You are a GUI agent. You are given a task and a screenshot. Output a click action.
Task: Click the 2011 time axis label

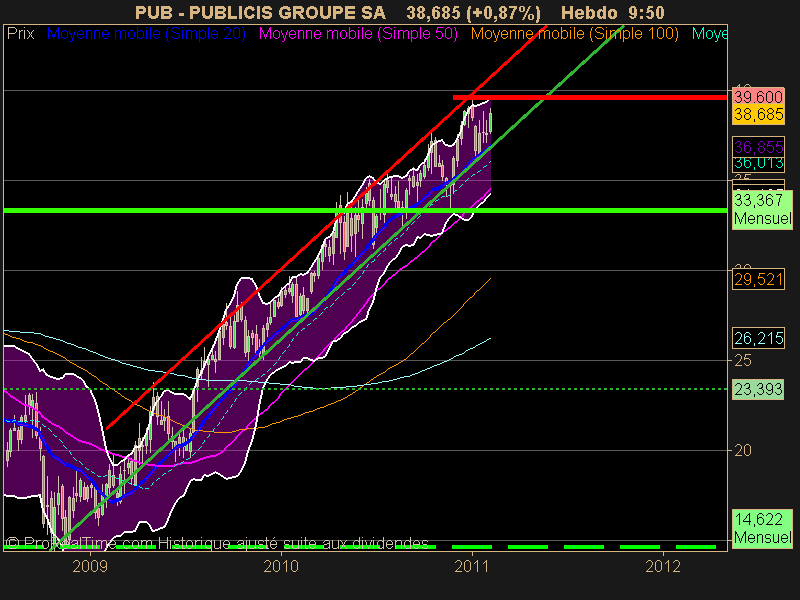472,566
